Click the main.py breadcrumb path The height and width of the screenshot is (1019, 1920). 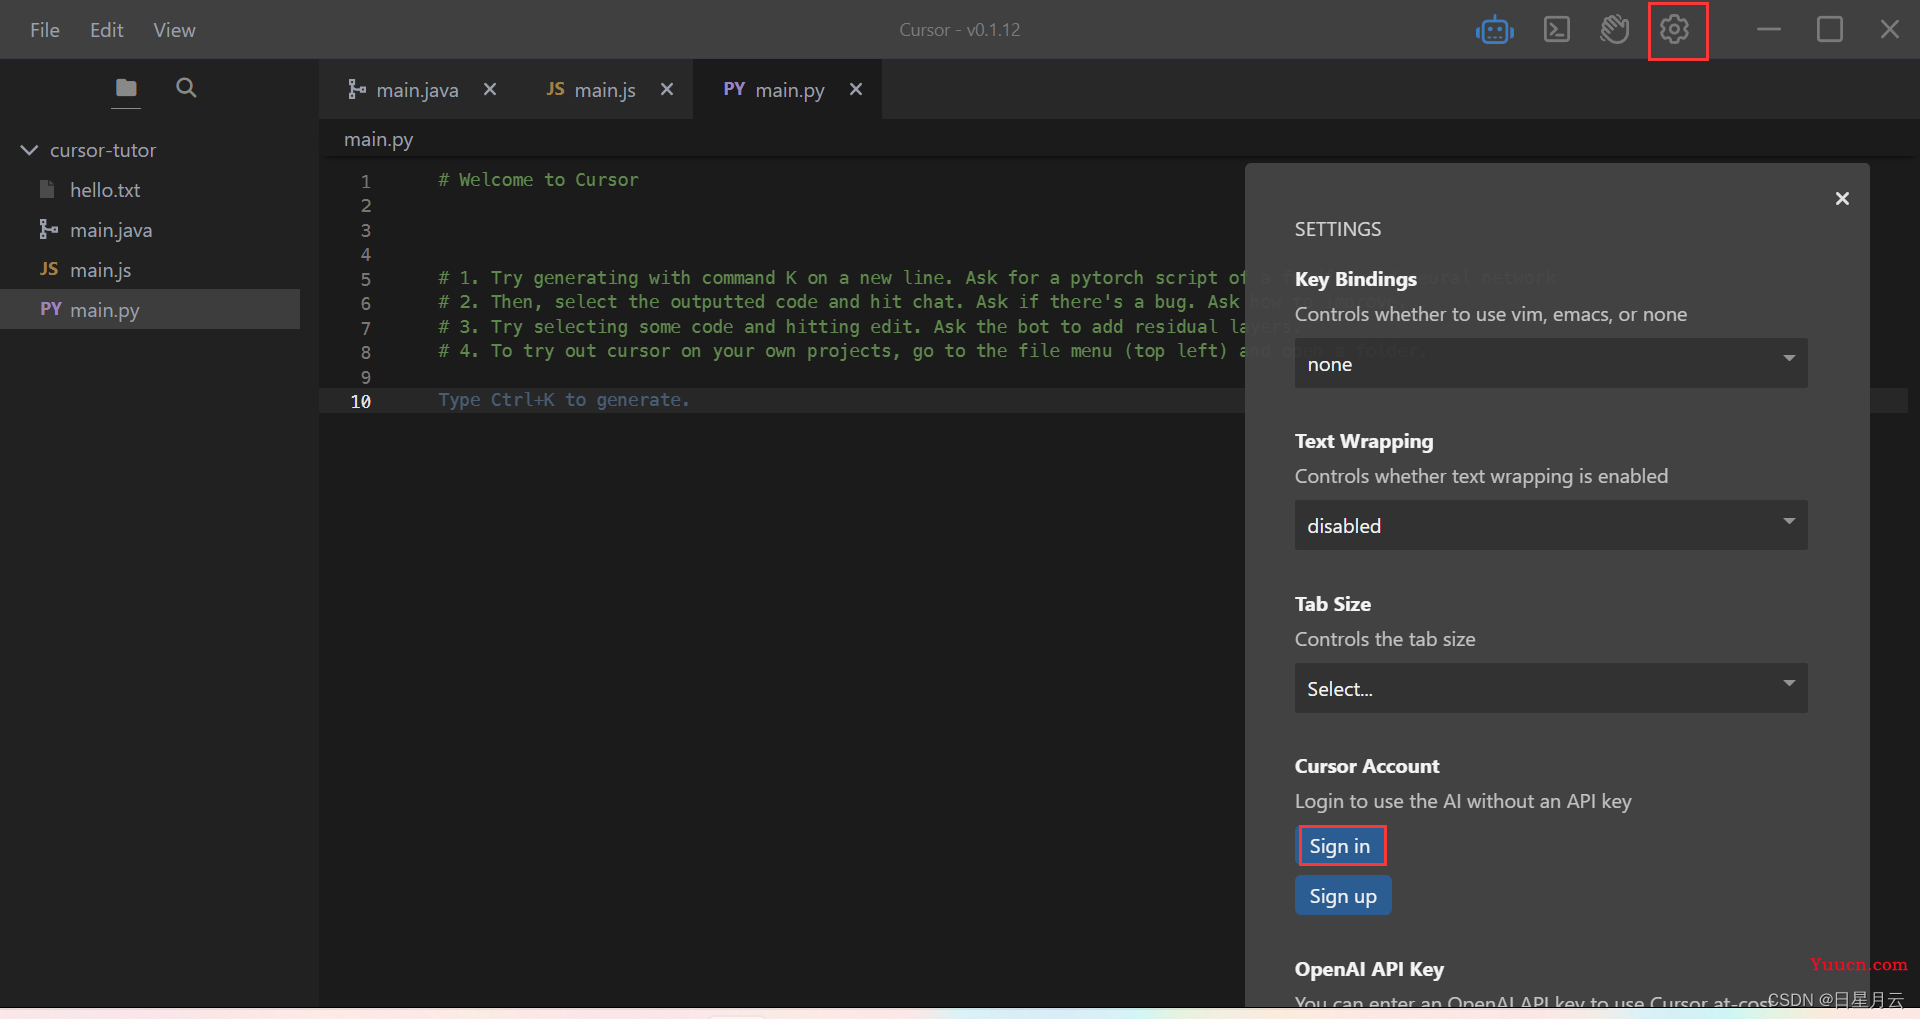point(379,139)
